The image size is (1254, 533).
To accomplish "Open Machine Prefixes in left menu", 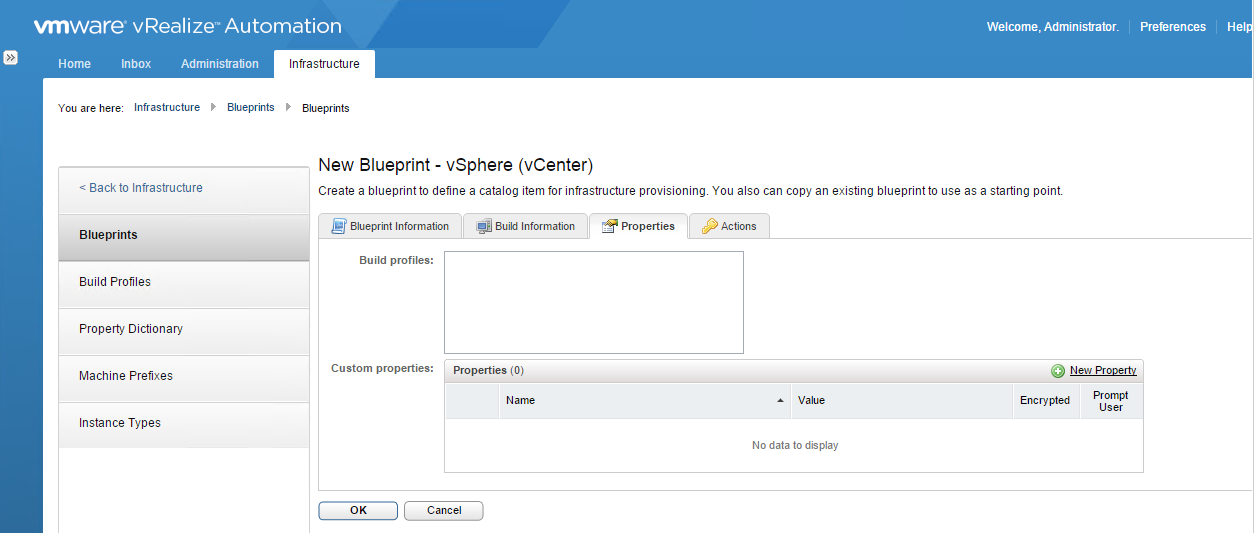I will (184, 376).
